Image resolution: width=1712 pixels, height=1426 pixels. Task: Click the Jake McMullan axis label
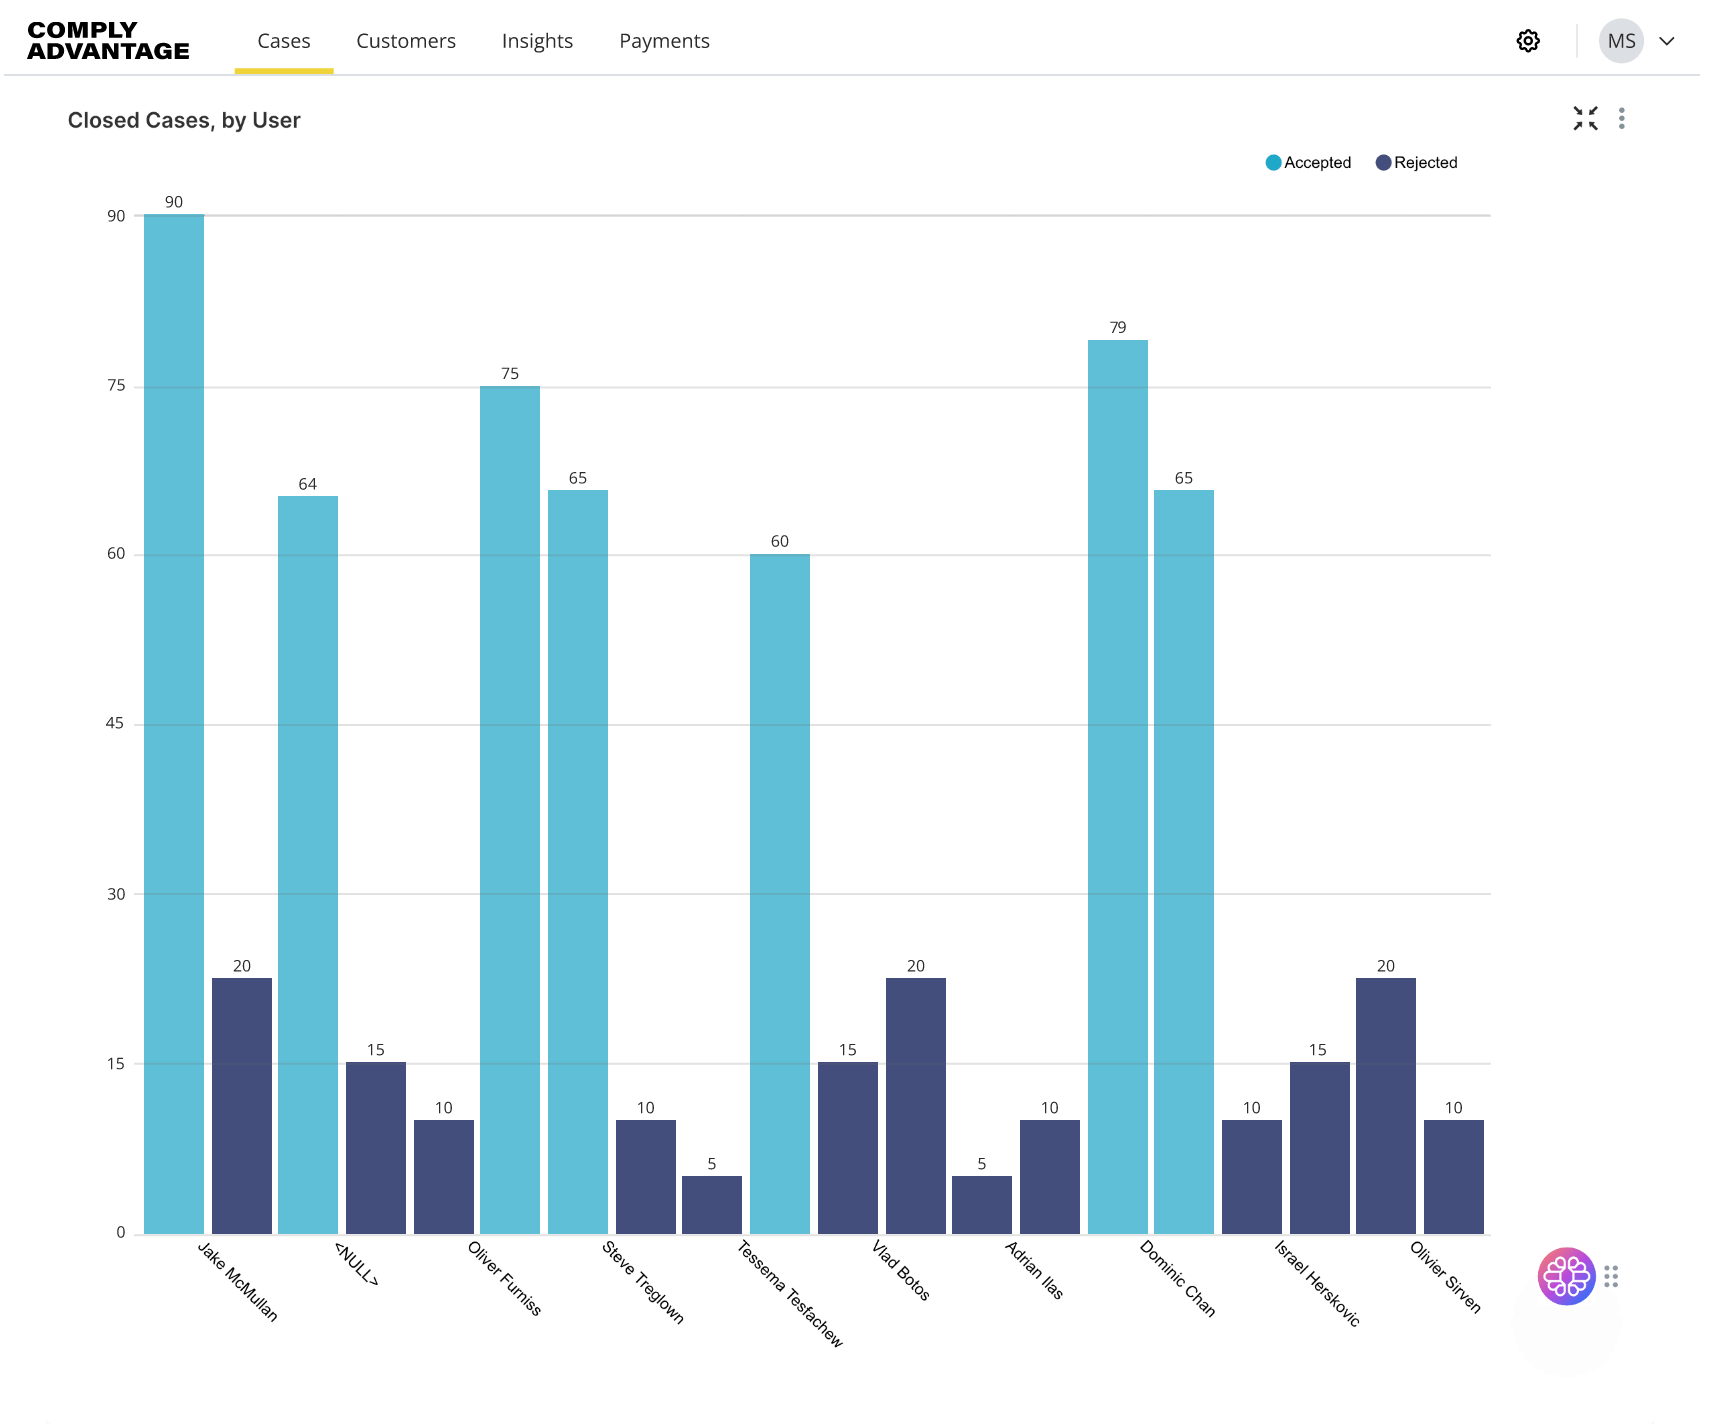pyautogui.click(x=237, y=1282)
